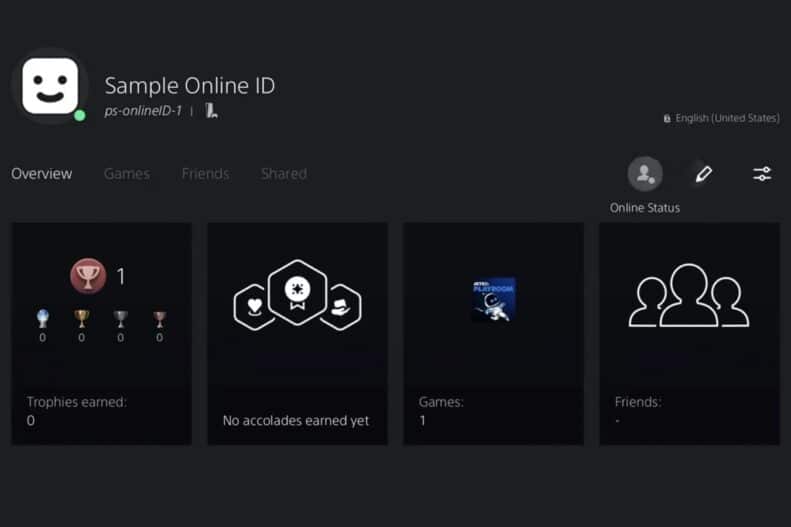This screenshot has width=791, height=527.
Task: Select the gold trophy icon
Action: click(81, 319)
